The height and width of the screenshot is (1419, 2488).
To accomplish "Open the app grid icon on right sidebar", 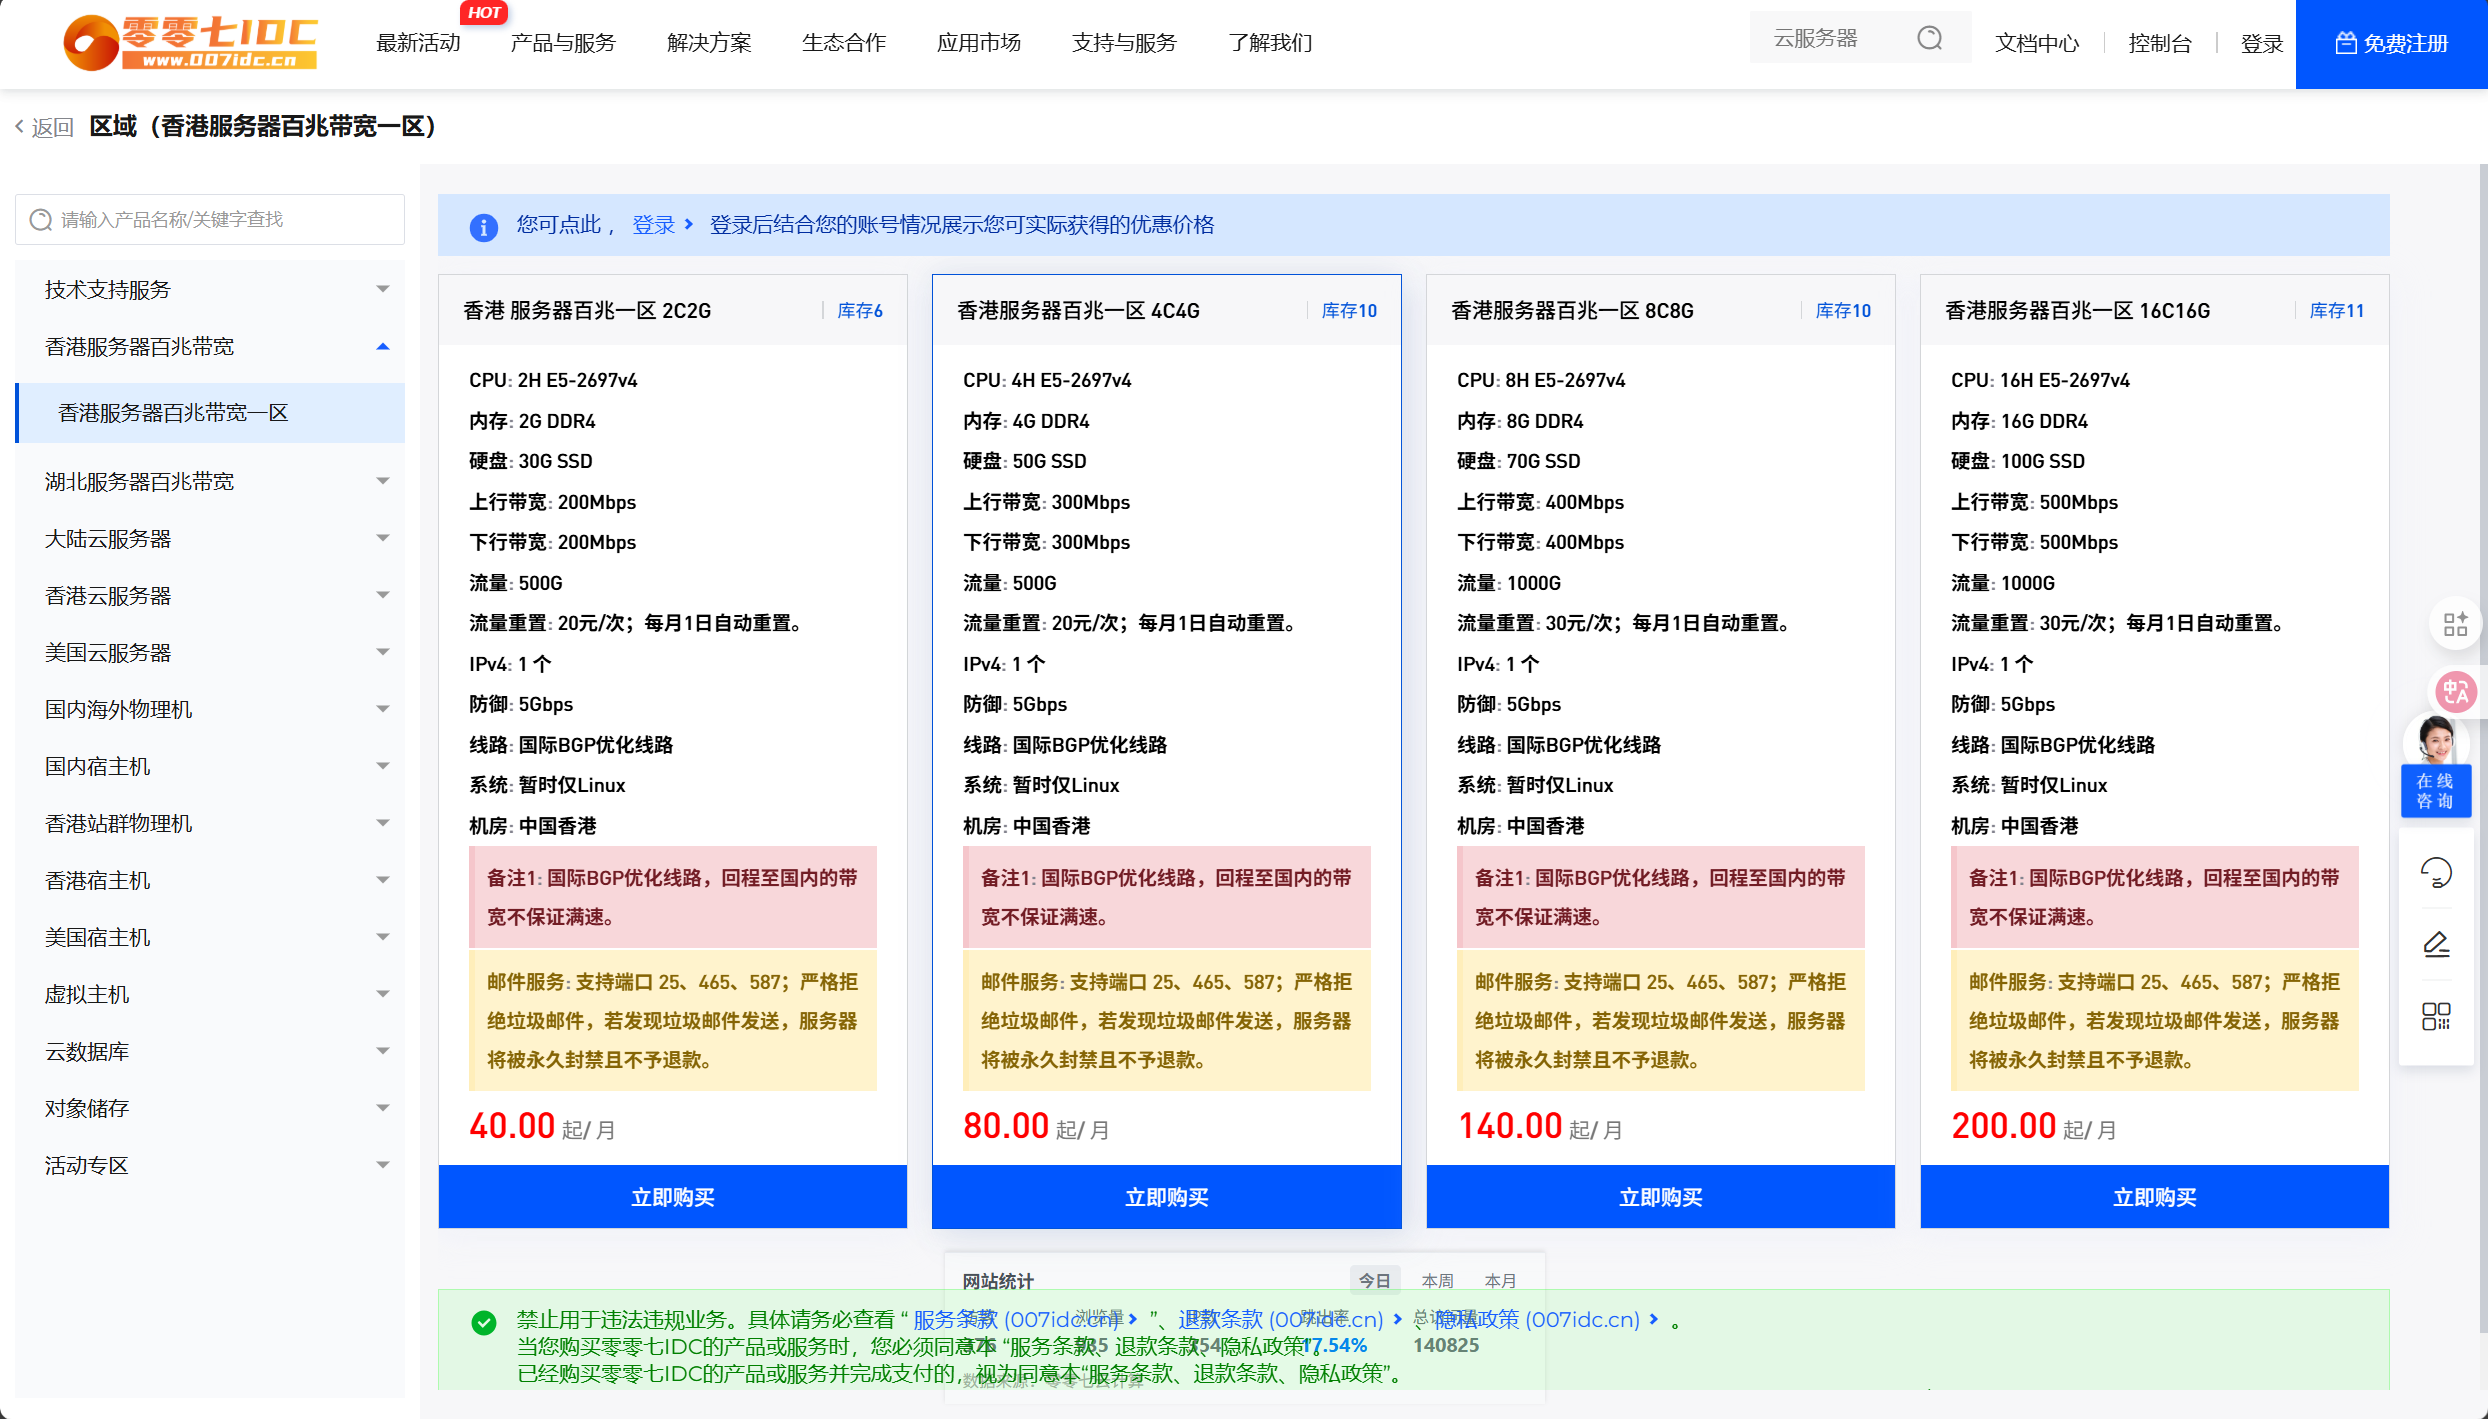I will pyautogui.click(x=2455, y=624).
